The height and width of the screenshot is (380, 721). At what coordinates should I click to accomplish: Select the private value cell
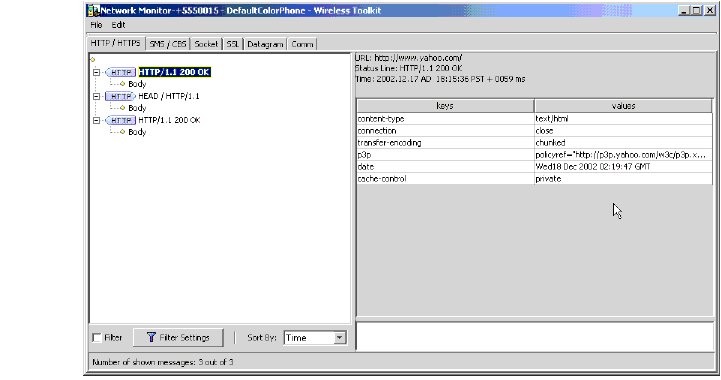(x=623, y=178)
